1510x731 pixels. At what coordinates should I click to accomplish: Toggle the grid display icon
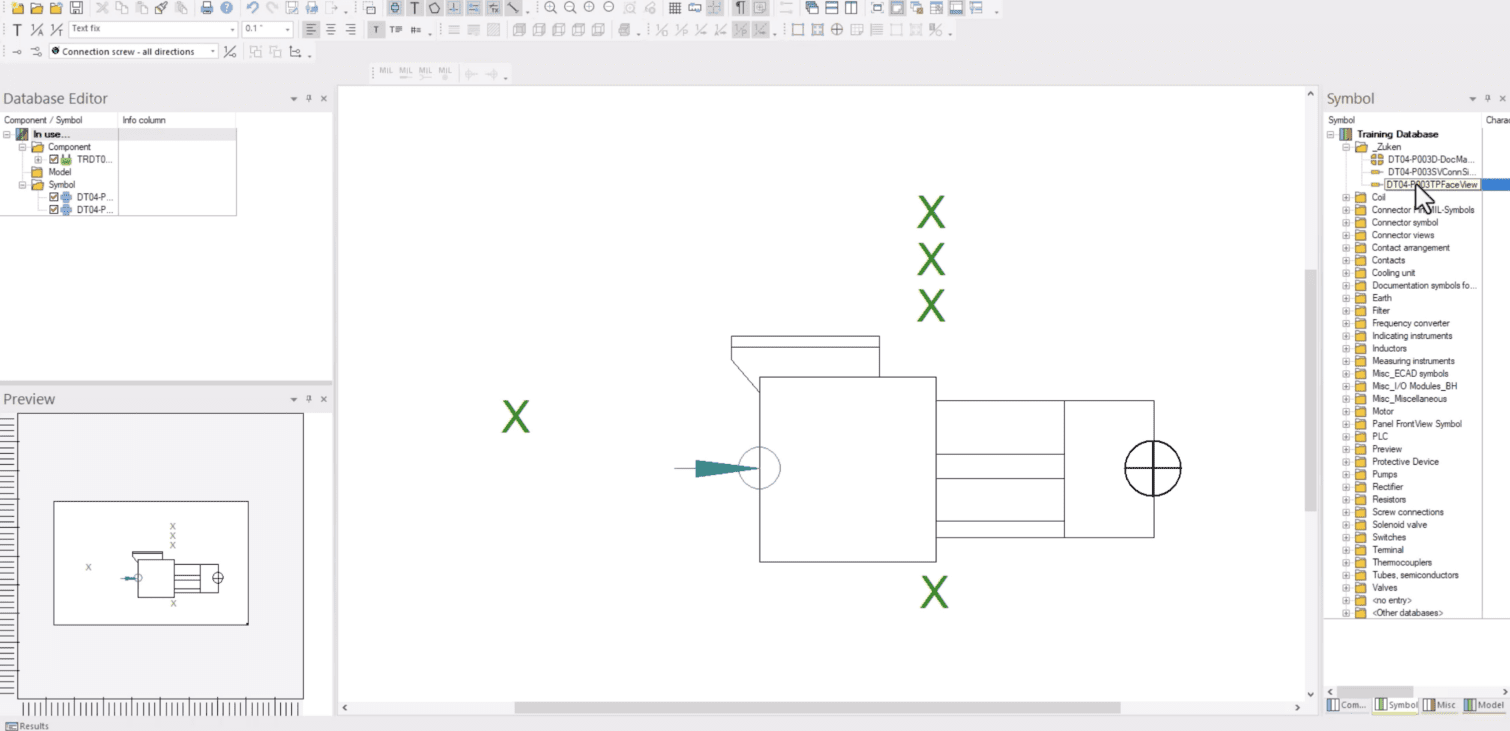tap(675, 8)
